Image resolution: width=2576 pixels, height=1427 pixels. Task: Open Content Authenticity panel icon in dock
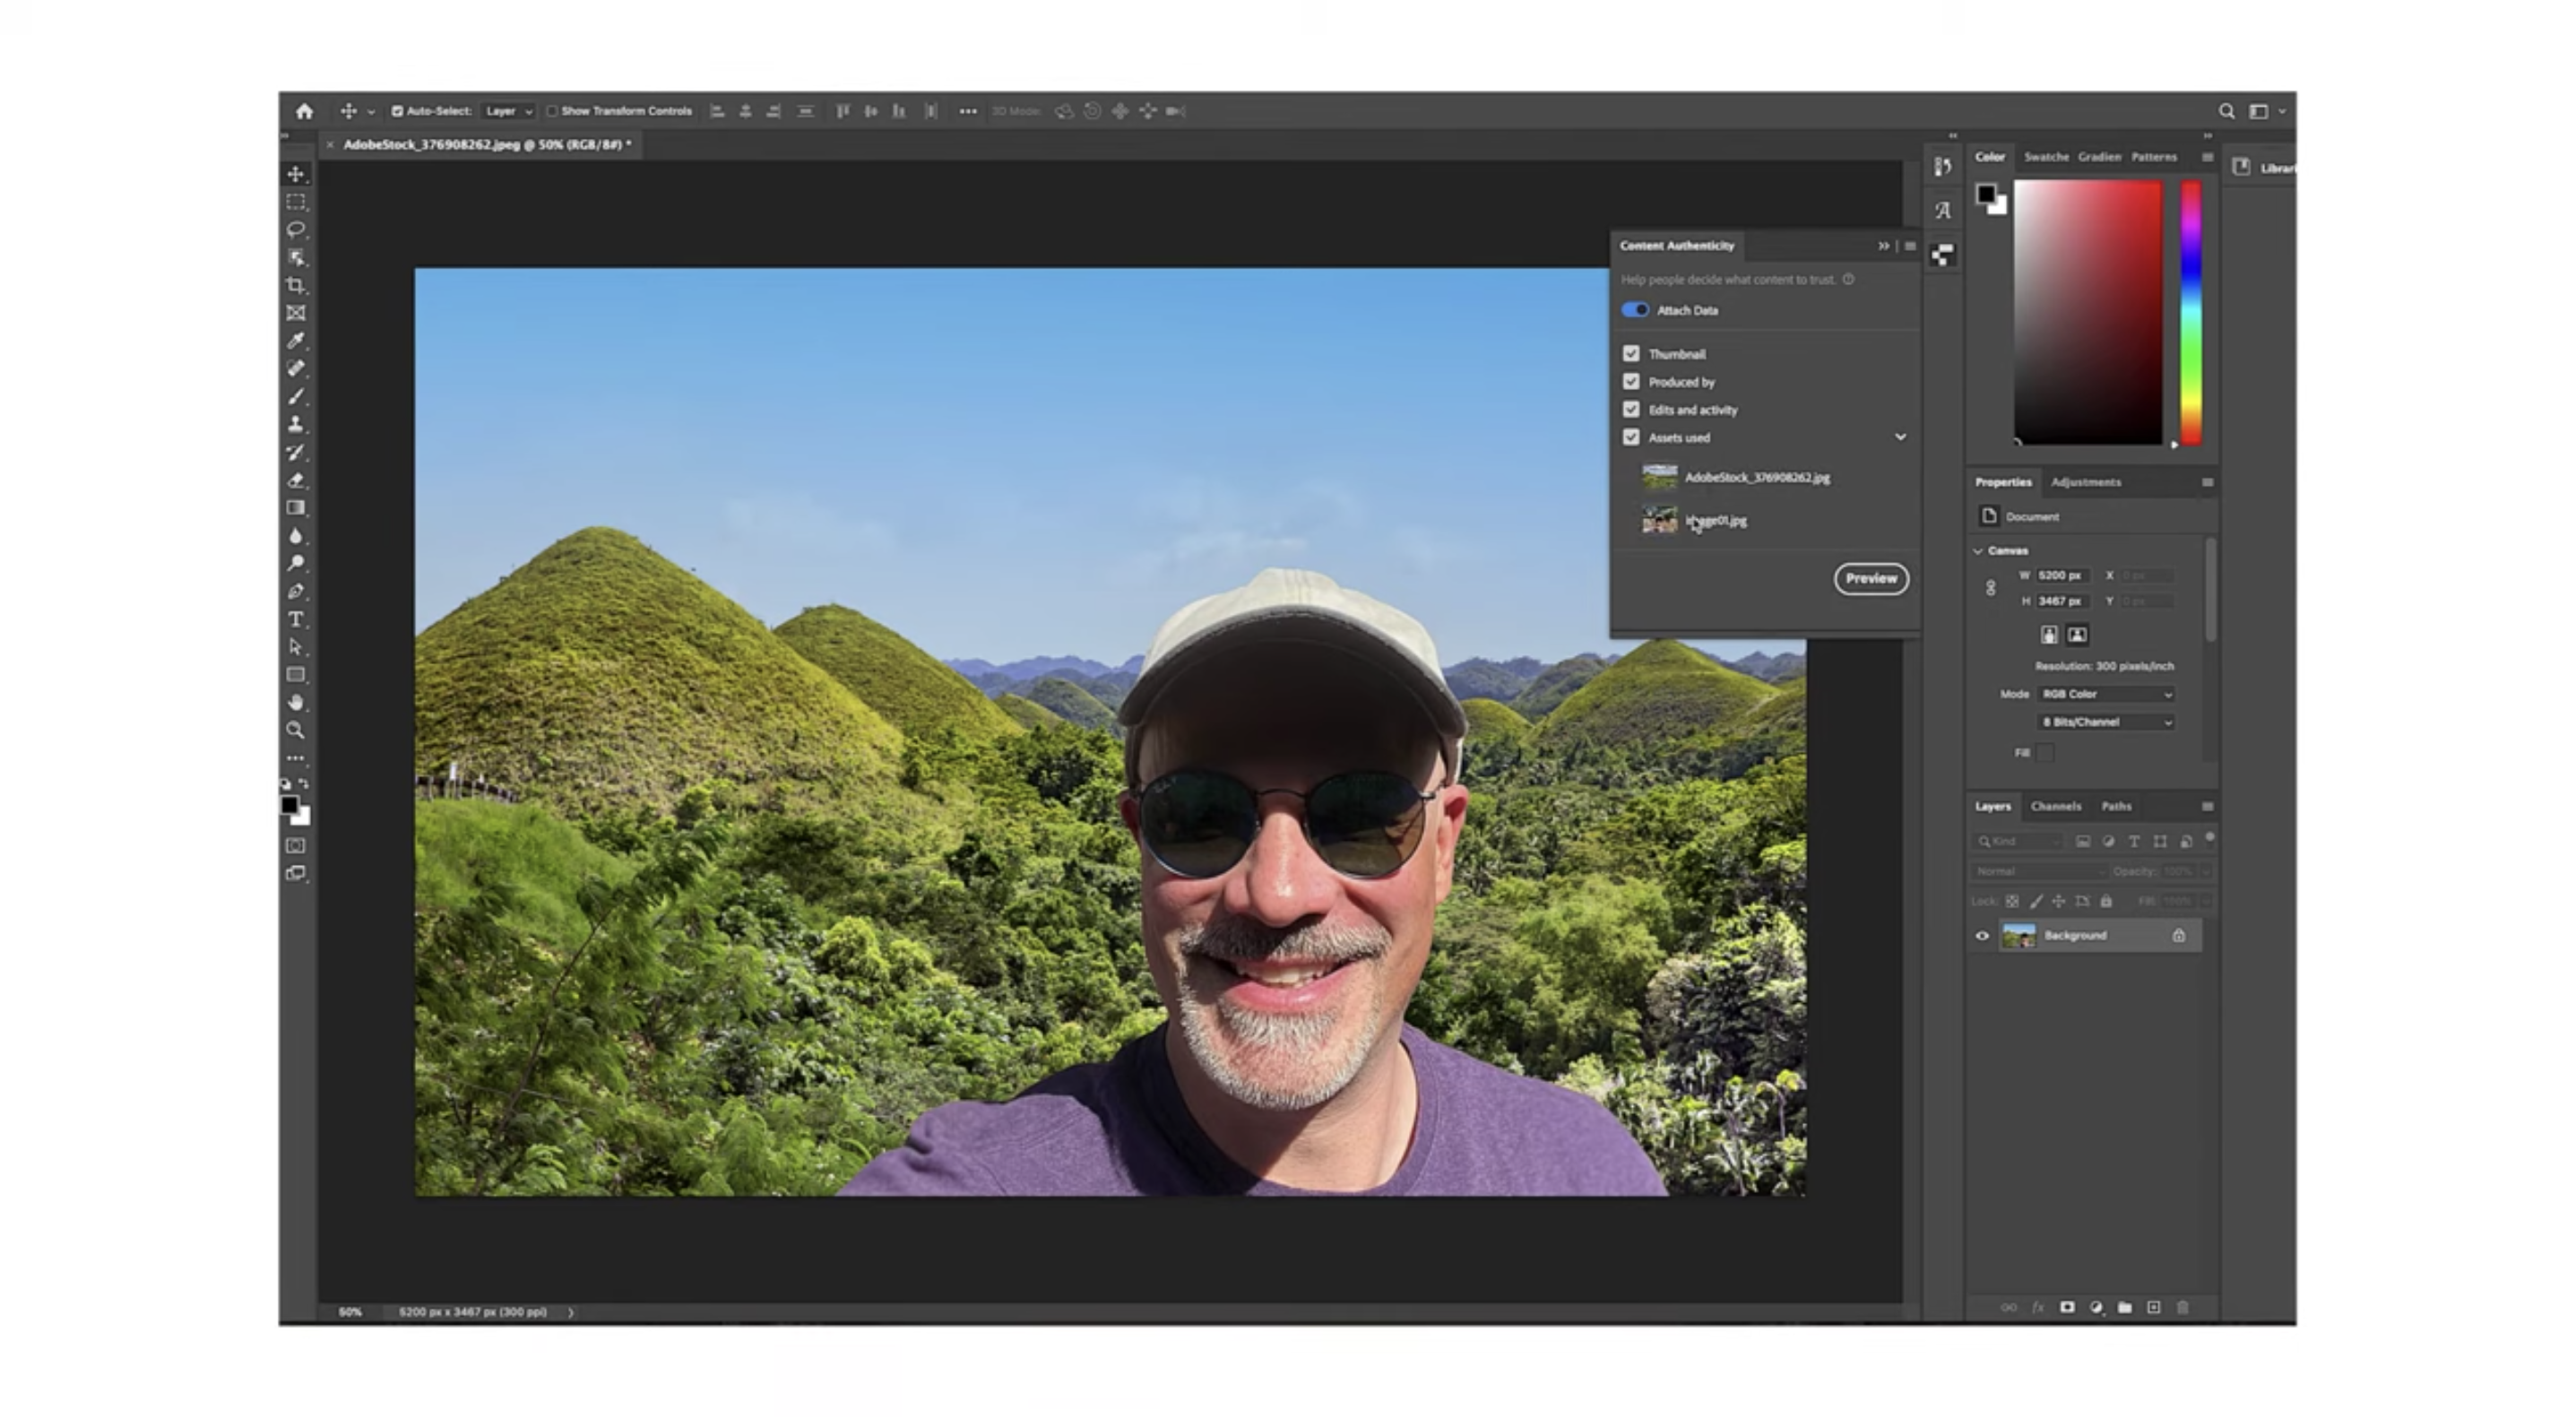tap(1943, 255)
